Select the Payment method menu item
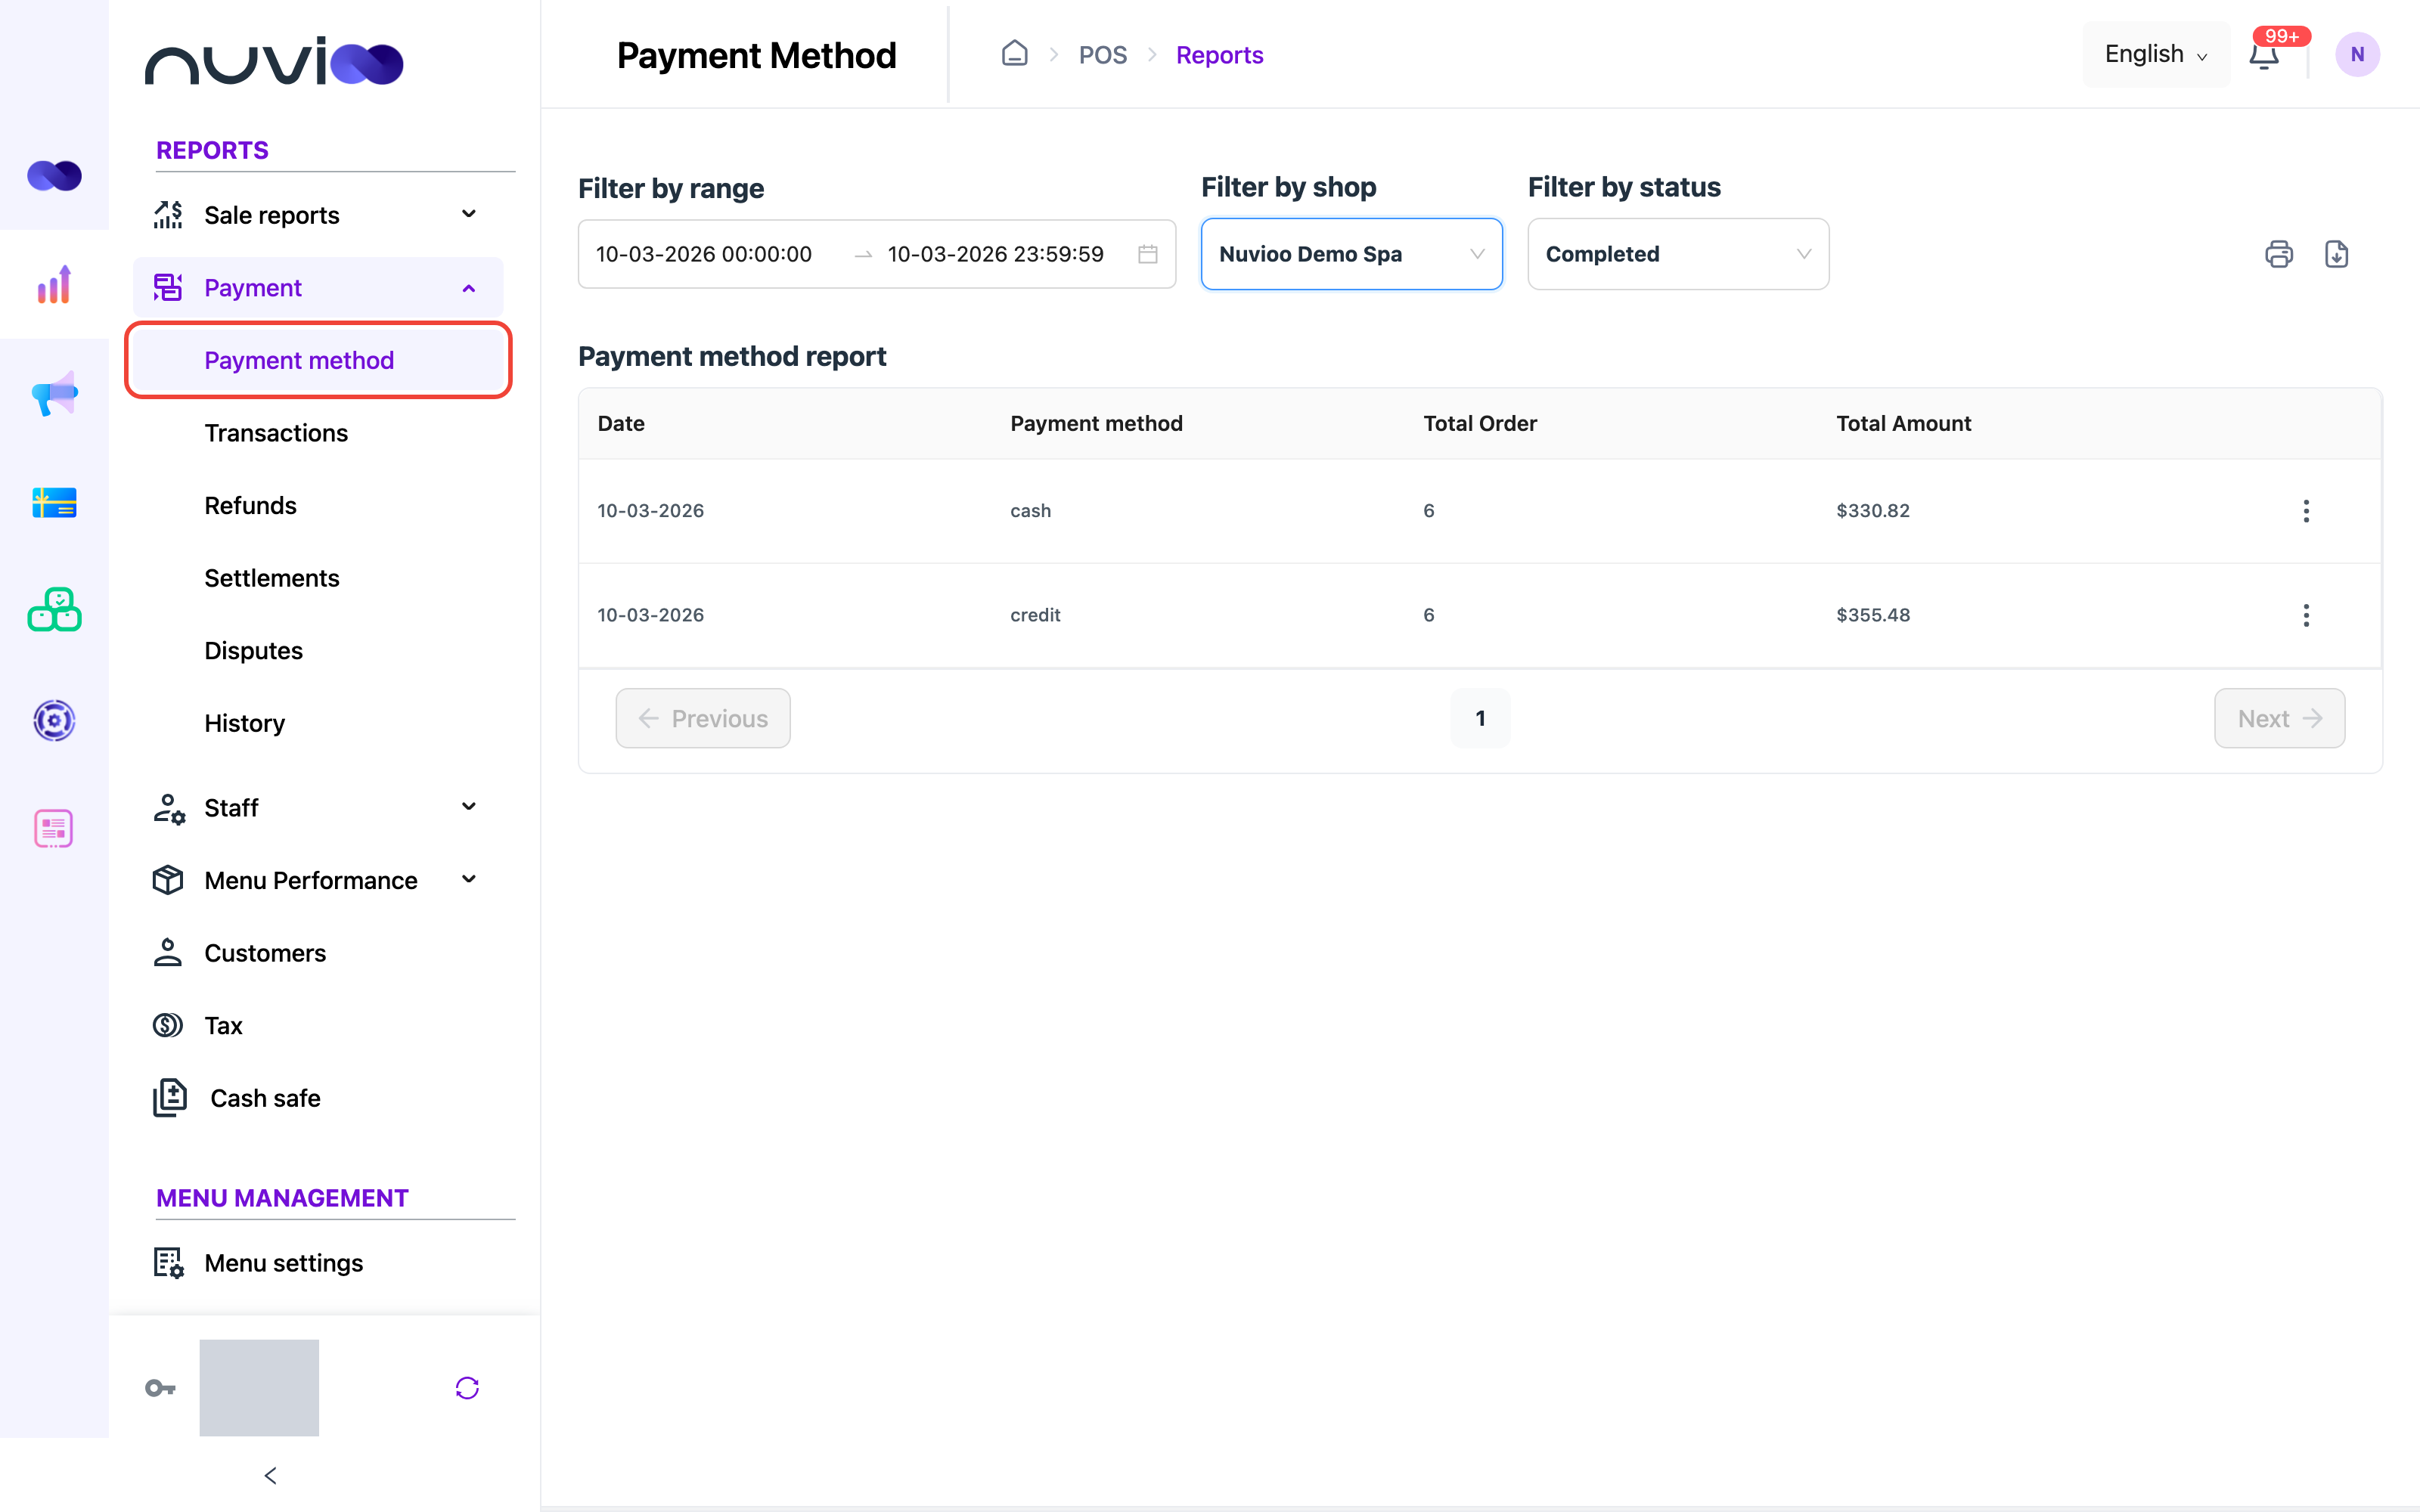The image size is (2420, 1512). [x=318, y=360]
